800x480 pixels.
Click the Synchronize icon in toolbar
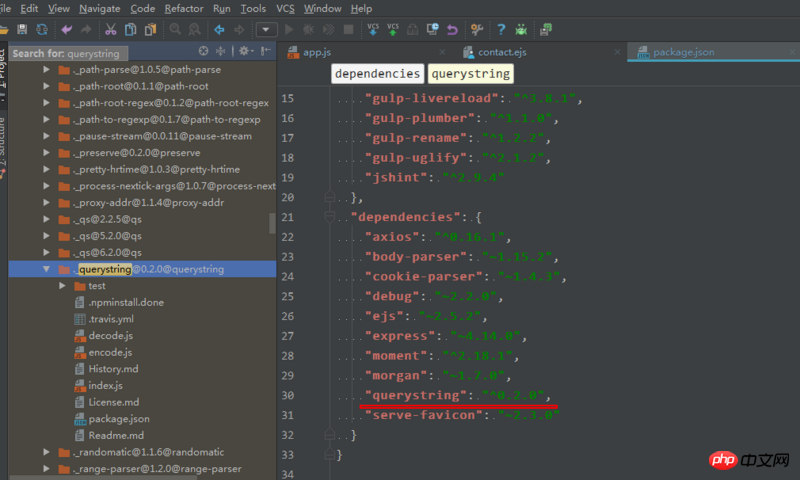click(x=42, y=30)
